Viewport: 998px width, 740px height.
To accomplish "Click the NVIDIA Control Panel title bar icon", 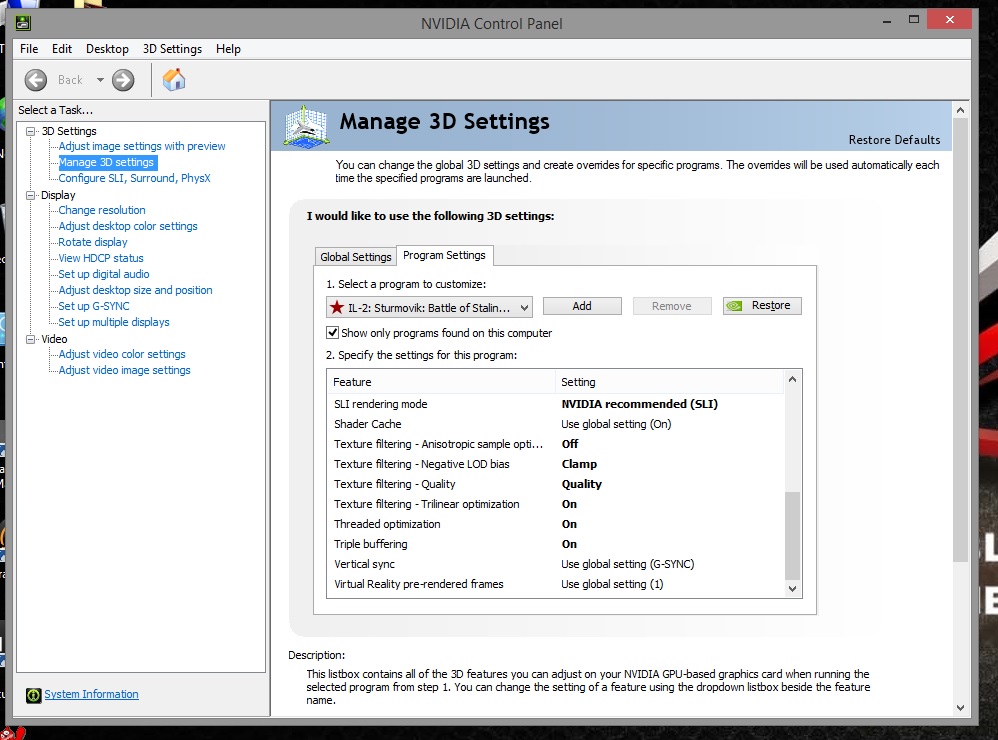I will (23, 24).
